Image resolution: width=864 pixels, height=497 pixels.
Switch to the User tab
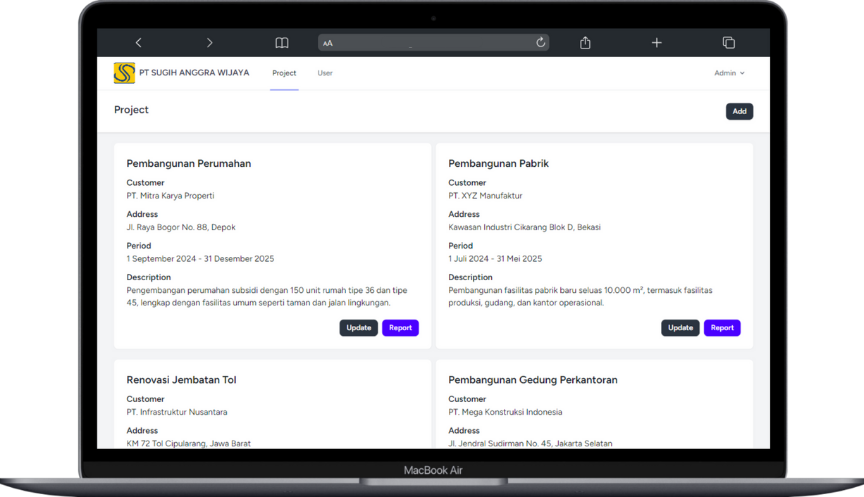coord(325,73)
